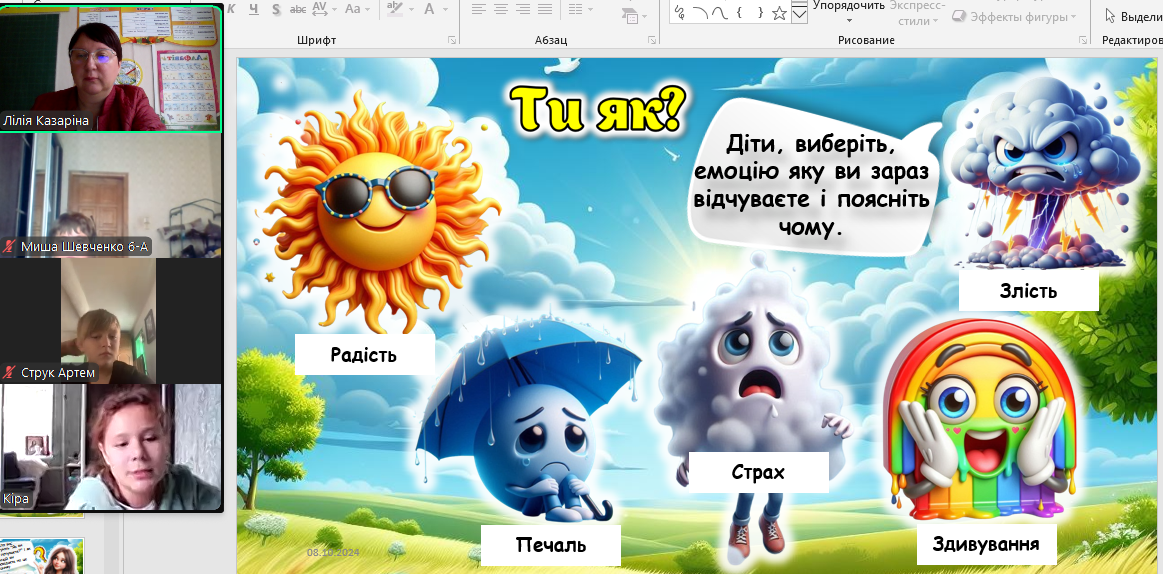
Task: Toggle strikethrough (abc) formatting
Action: pos(298,9)
